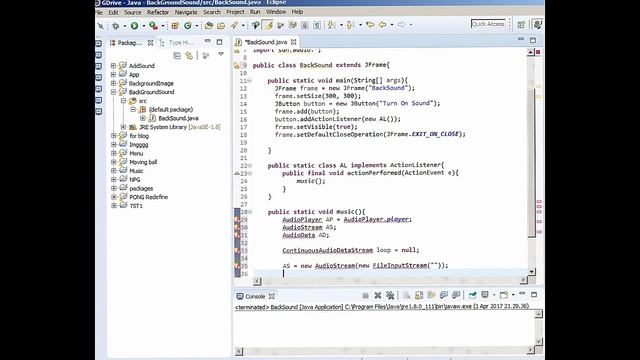Open the Source menu

pyautogui.click(x=133, y=13)
